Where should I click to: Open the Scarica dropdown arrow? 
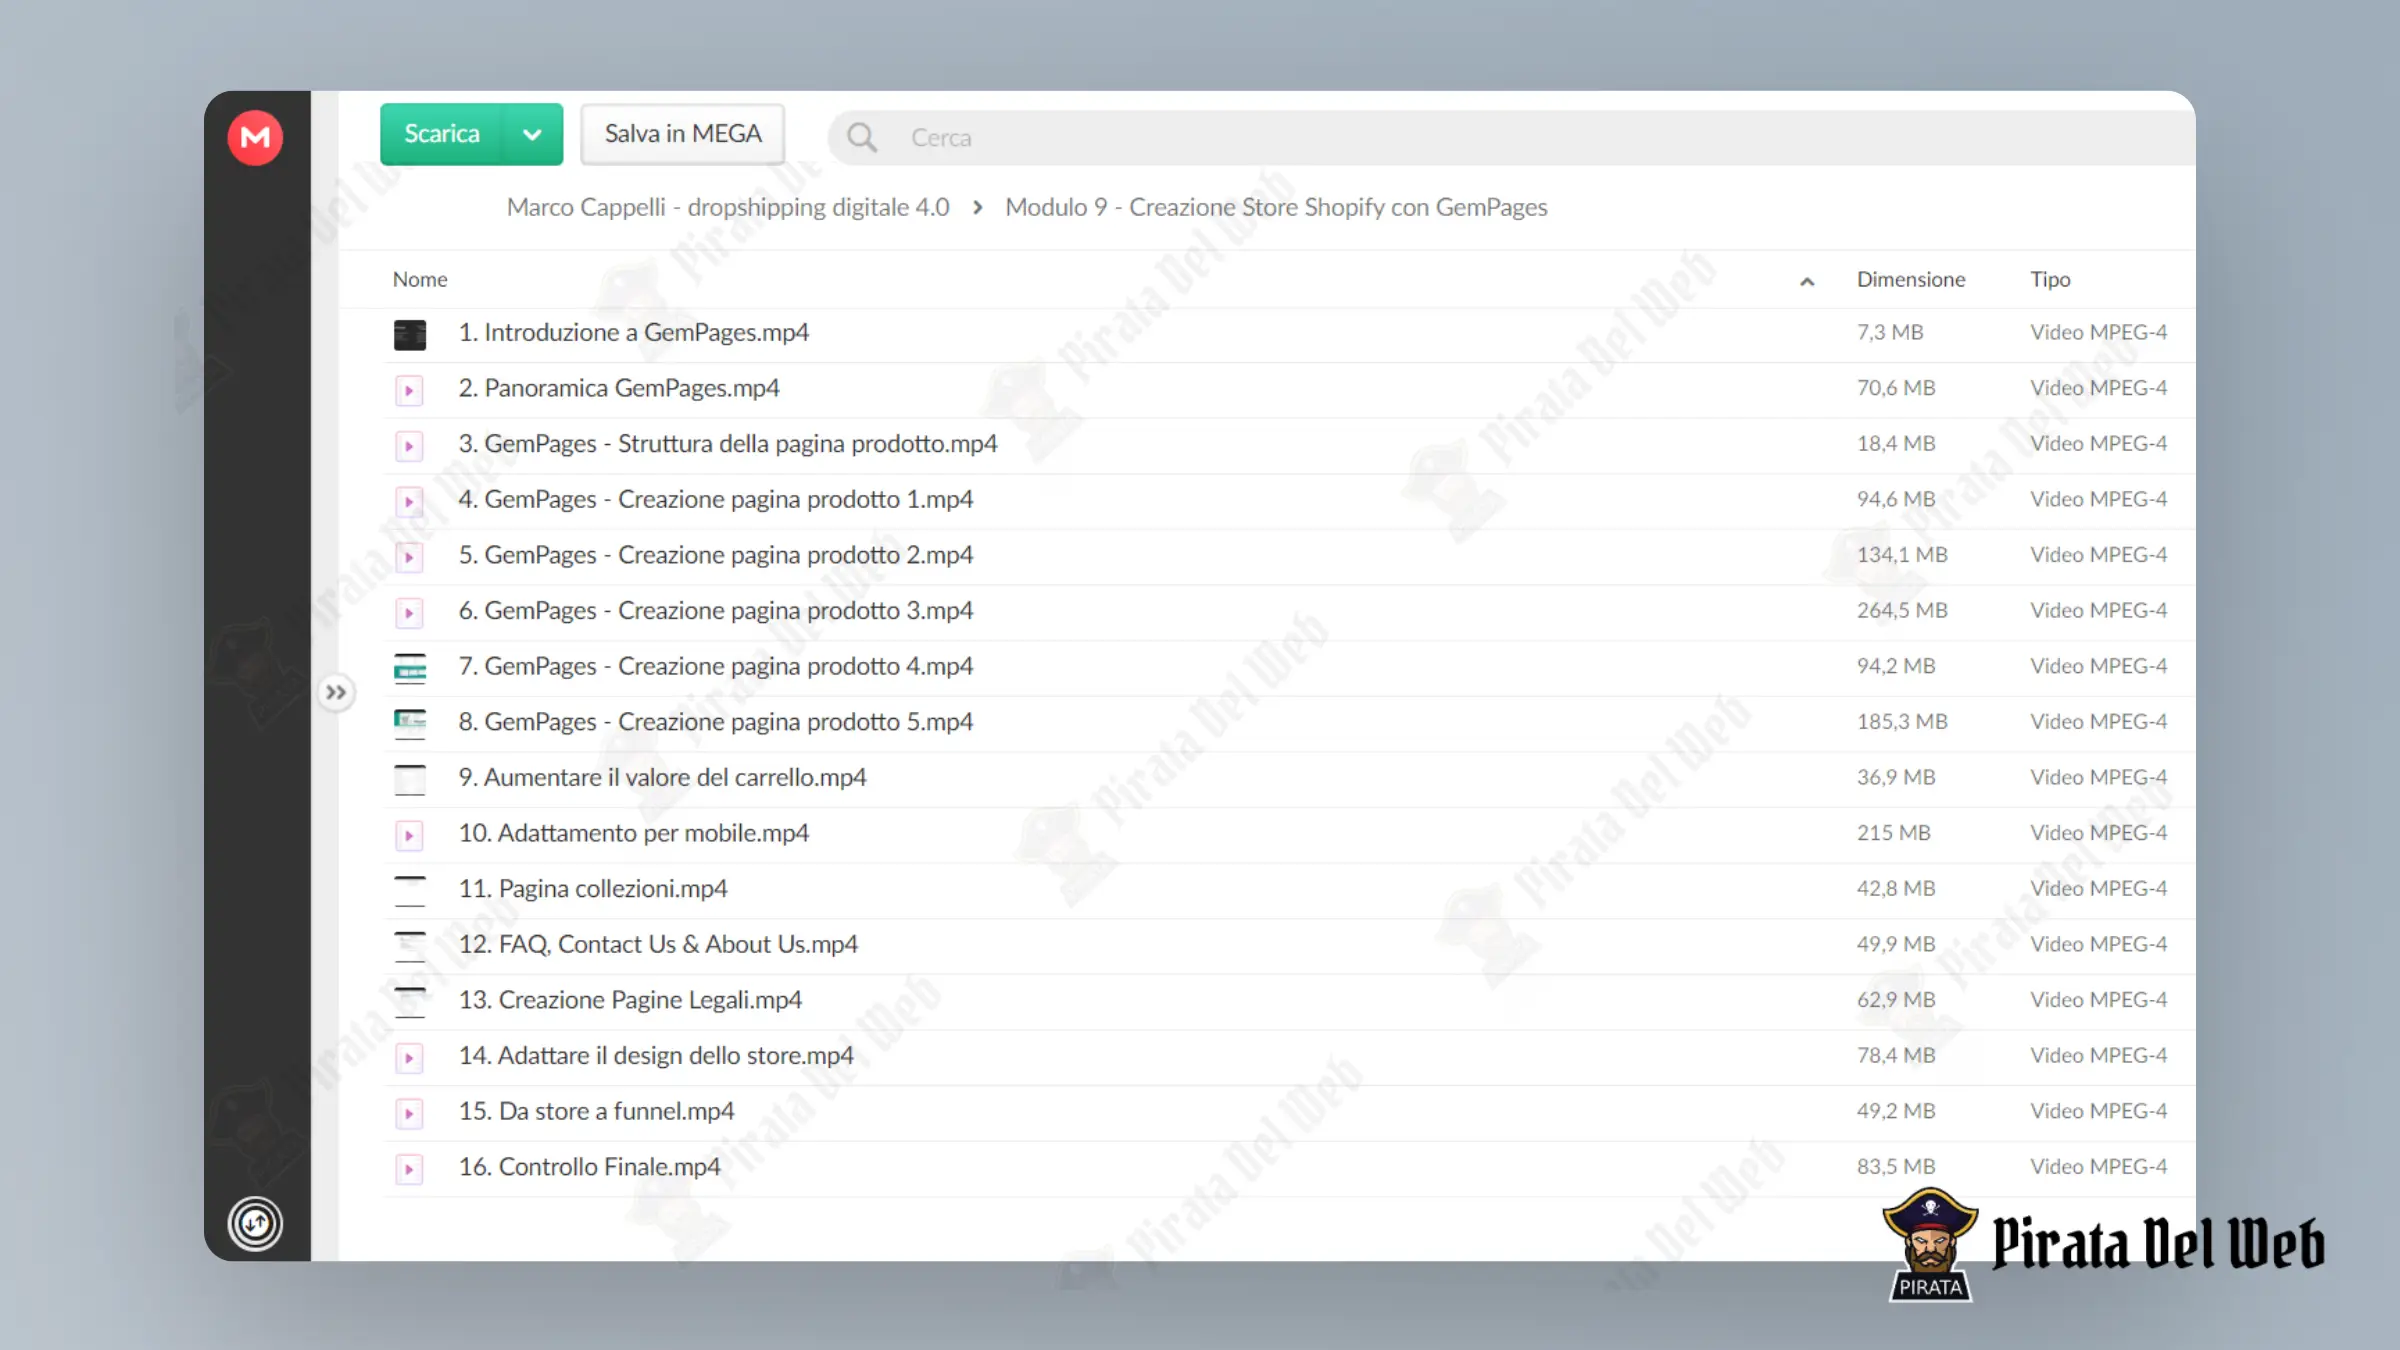point(532,134)
